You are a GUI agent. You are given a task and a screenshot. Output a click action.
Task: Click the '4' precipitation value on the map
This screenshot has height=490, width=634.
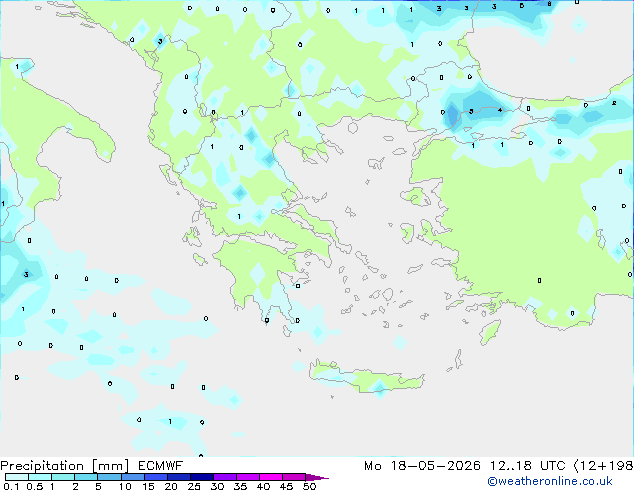(x=500, y=110)
